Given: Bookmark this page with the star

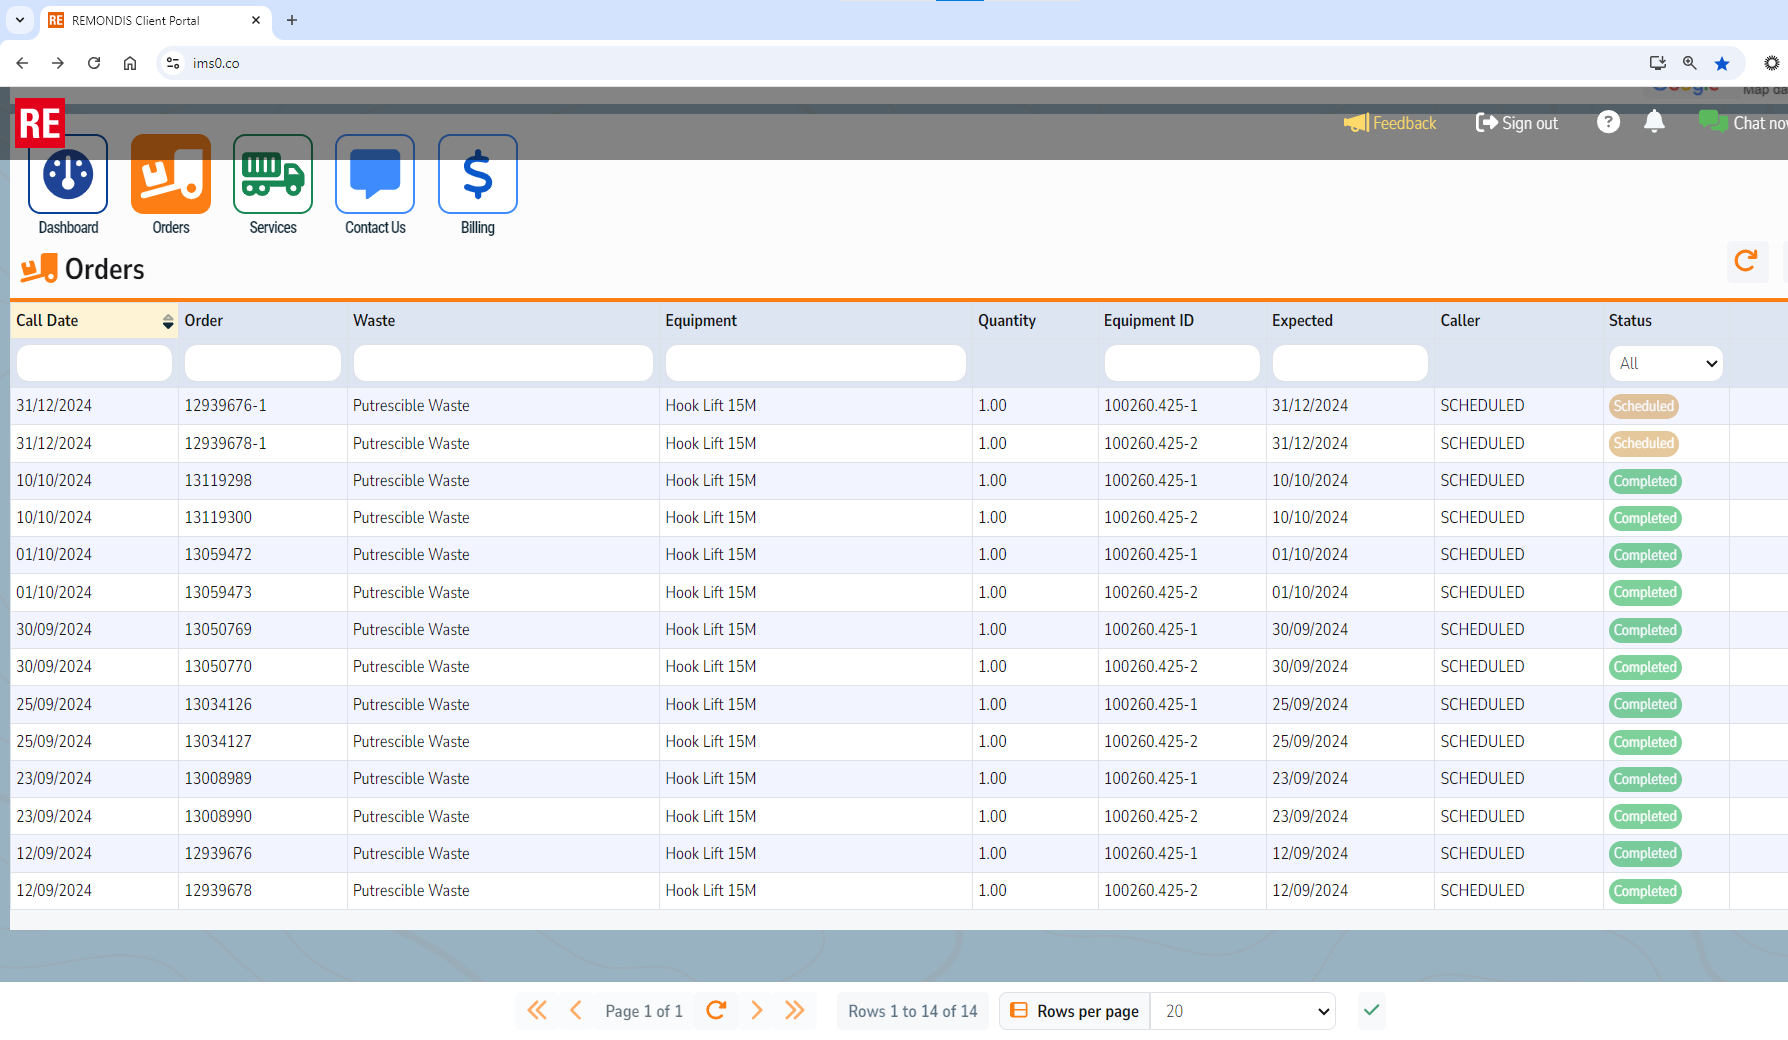Looking at the screenshot, I should point(1722,63).
